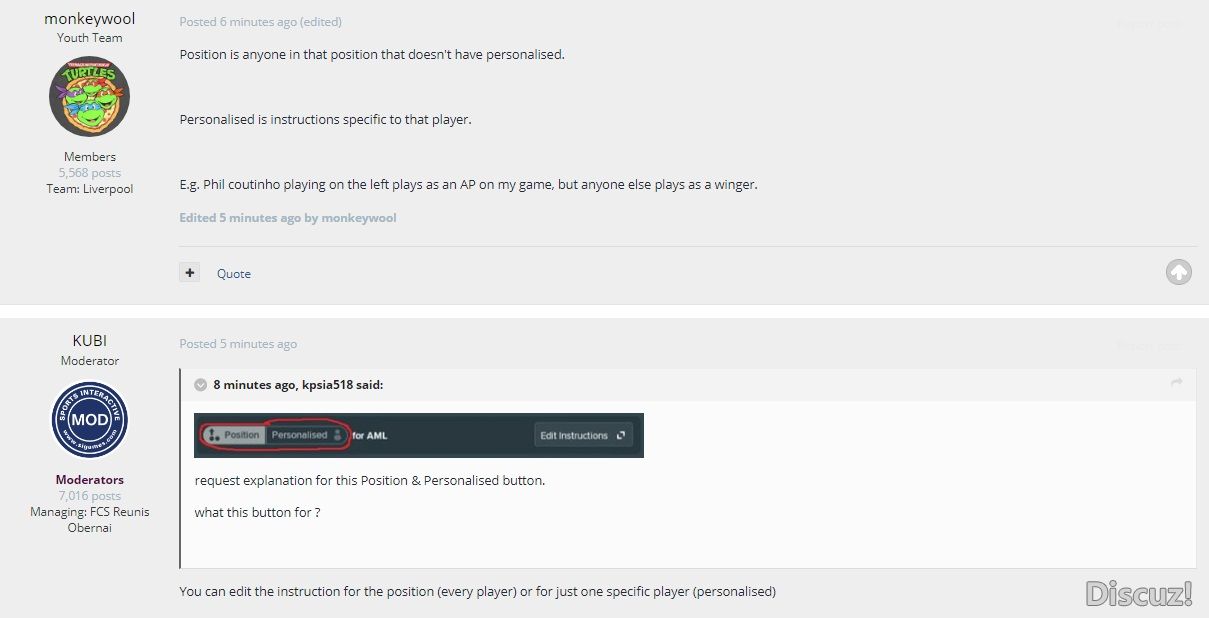This screenshot has height=618, width=1209.
Task: Open monkeywool's Ninja Turtles avatar
Action: (90, 97)
